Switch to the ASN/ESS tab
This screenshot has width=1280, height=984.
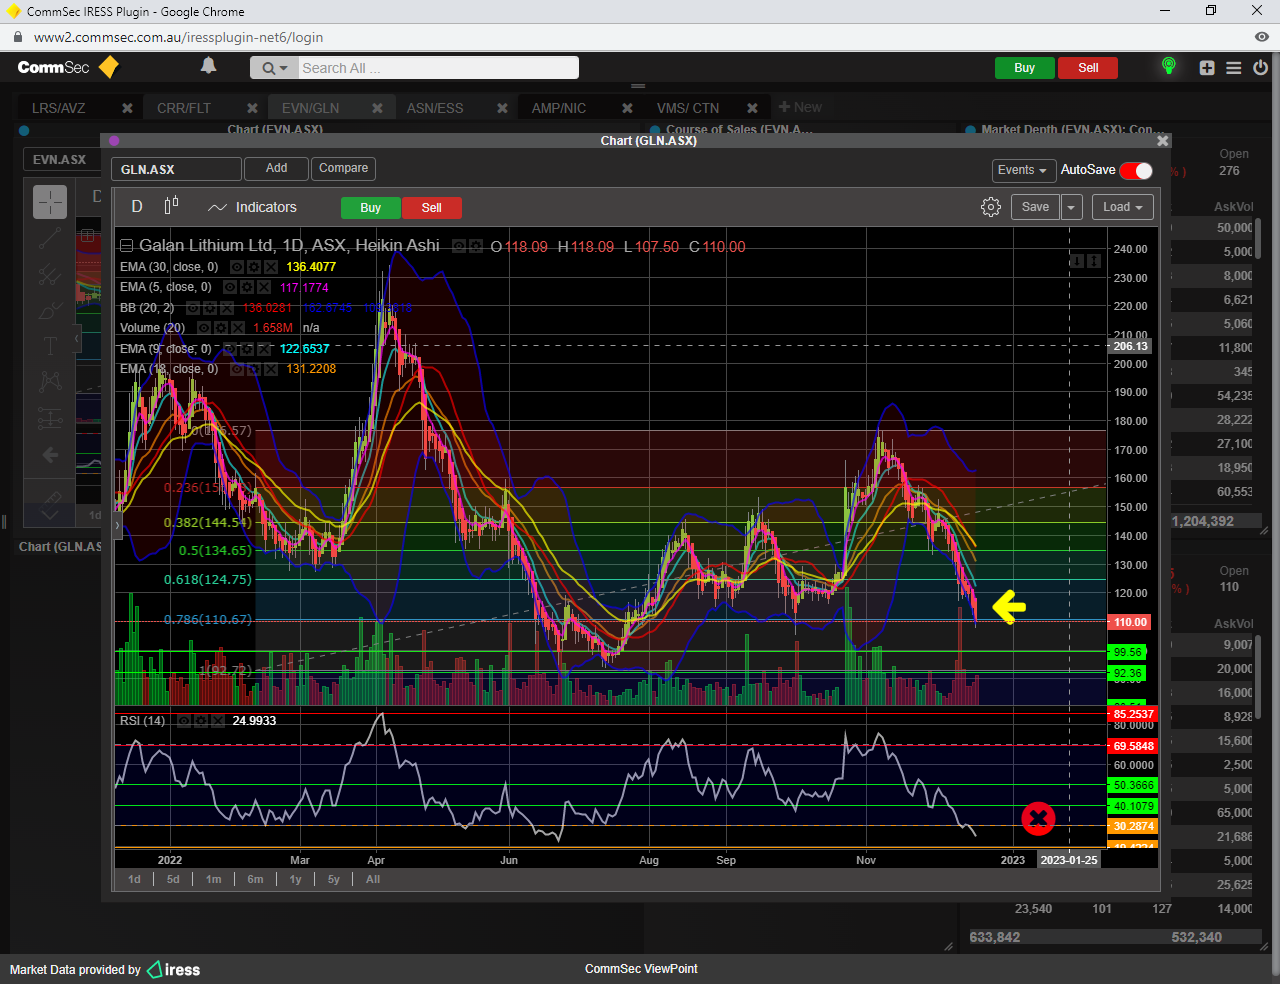coord(435,108)
